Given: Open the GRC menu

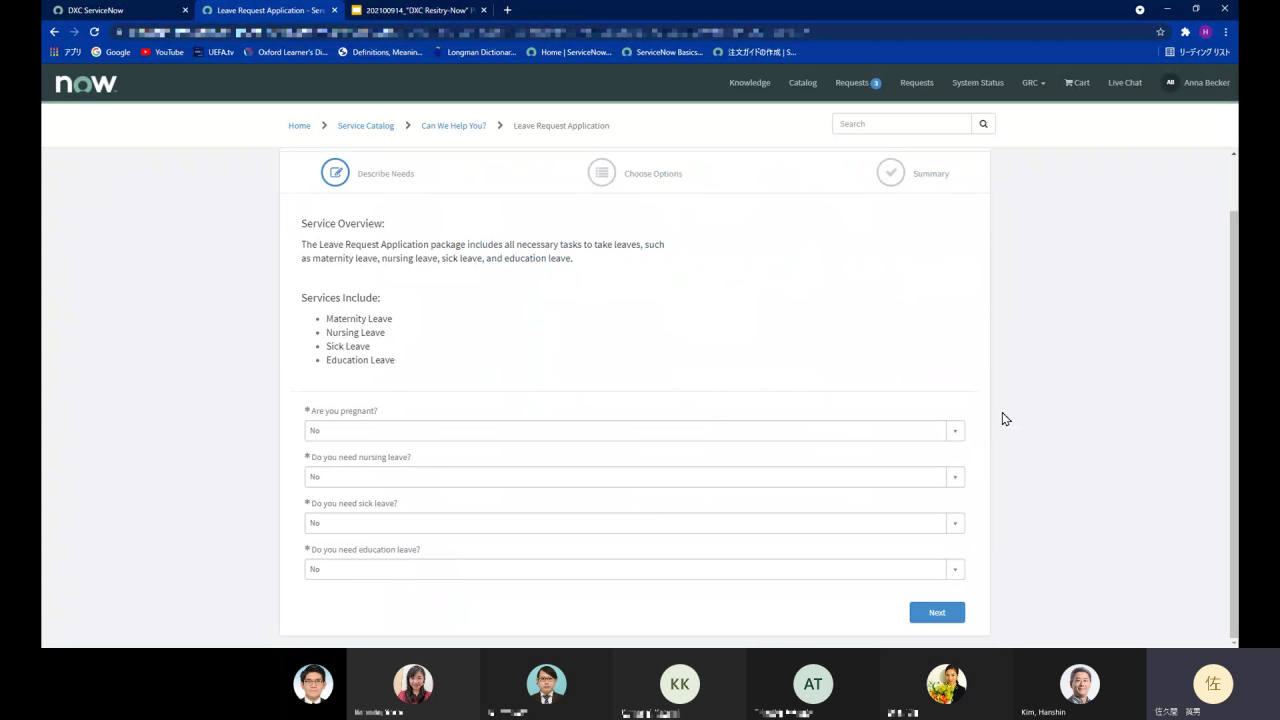Looking at the screenshot, I should (1033, 83).
